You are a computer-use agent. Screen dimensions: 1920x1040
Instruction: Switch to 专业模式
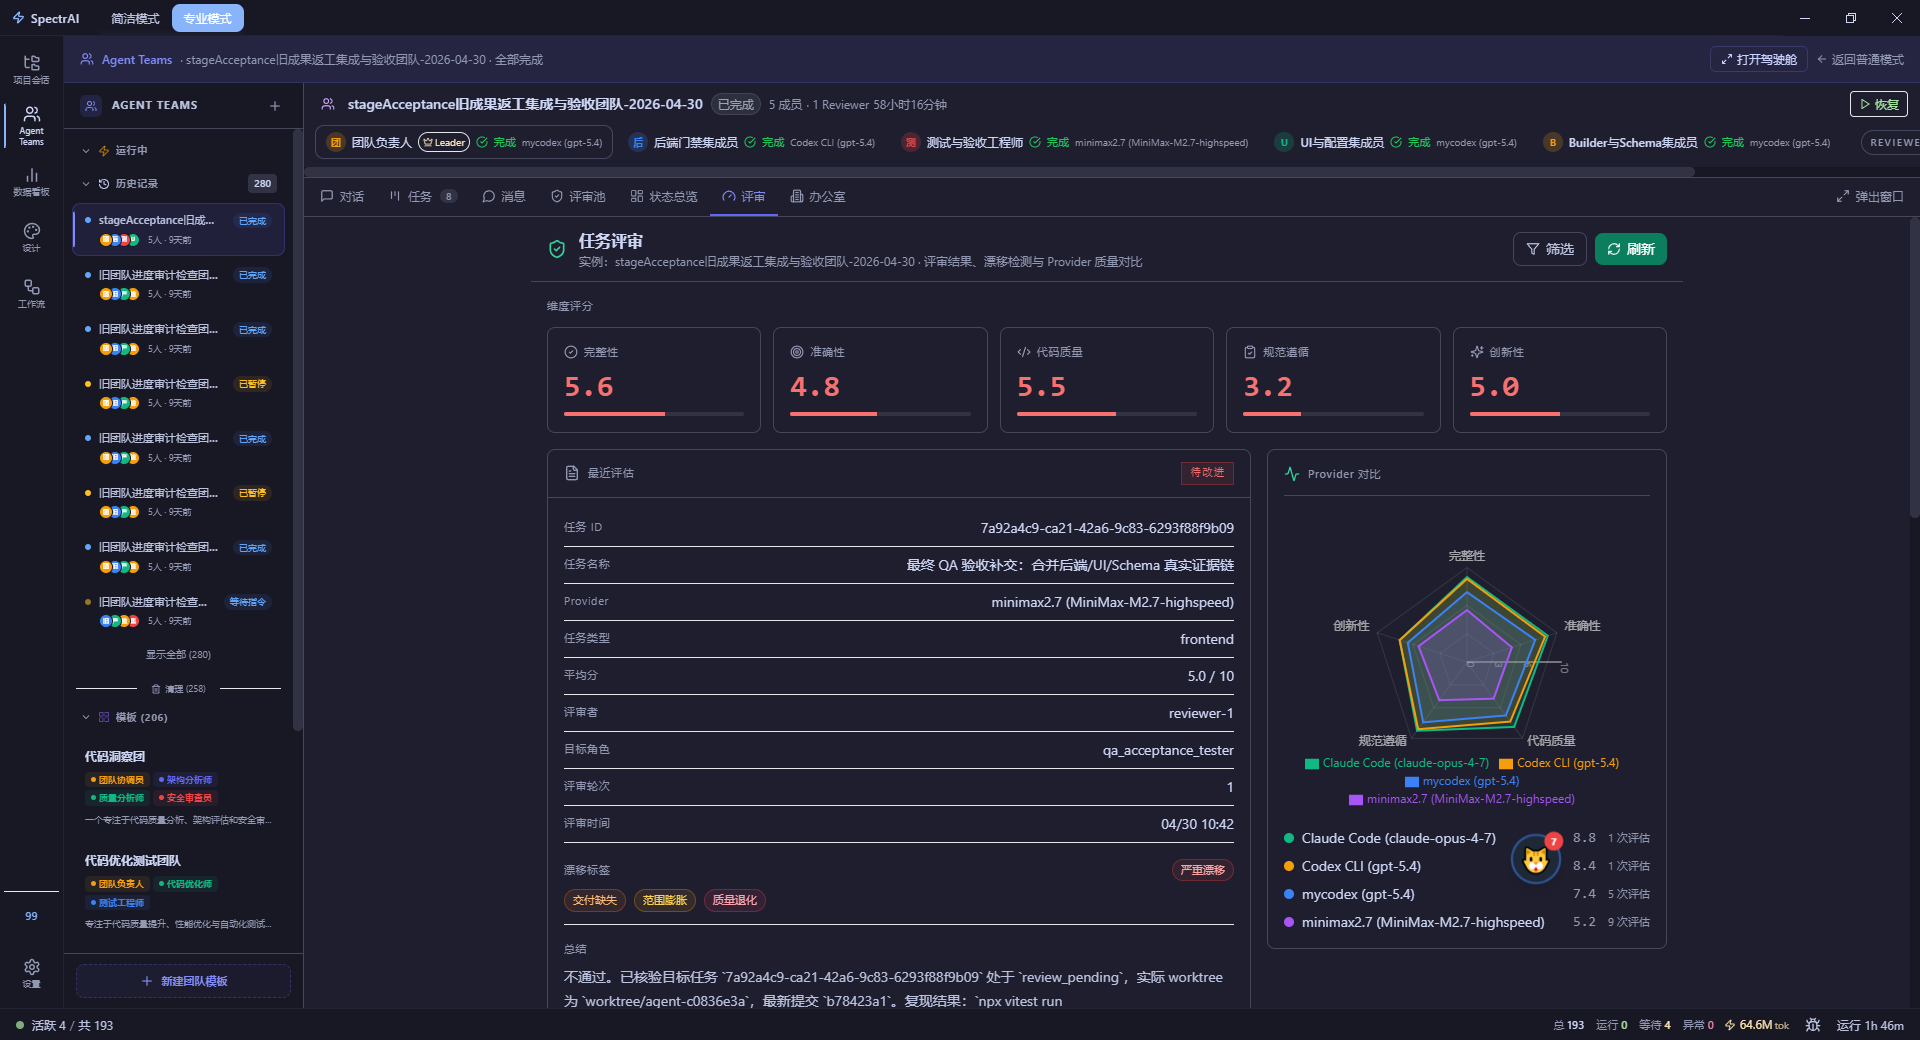pyautogui.click(x=207, y=18)
